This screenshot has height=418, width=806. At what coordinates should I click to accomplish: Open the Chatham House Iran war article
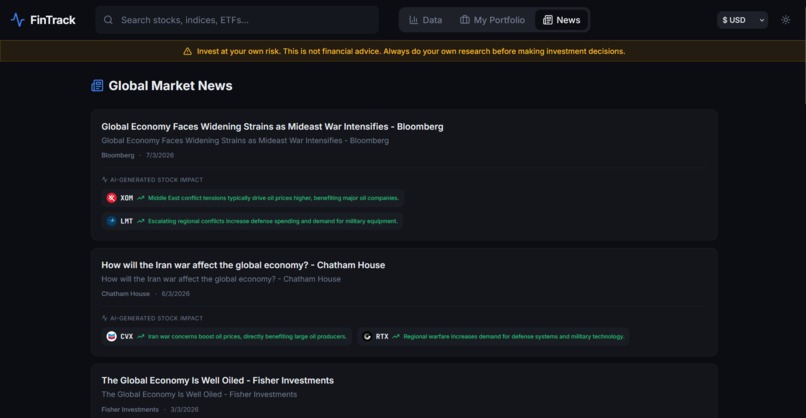[243, 265]
